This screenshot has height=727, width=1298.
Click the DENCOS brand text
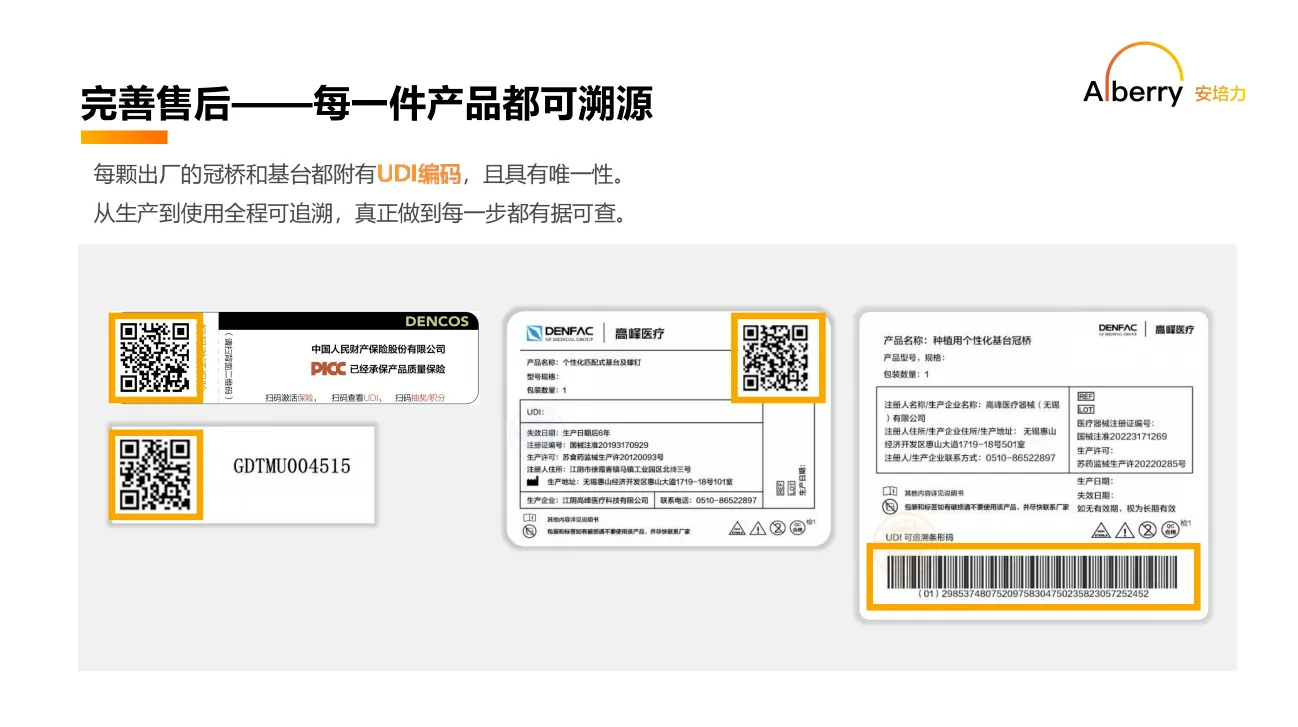coord(437,322)
